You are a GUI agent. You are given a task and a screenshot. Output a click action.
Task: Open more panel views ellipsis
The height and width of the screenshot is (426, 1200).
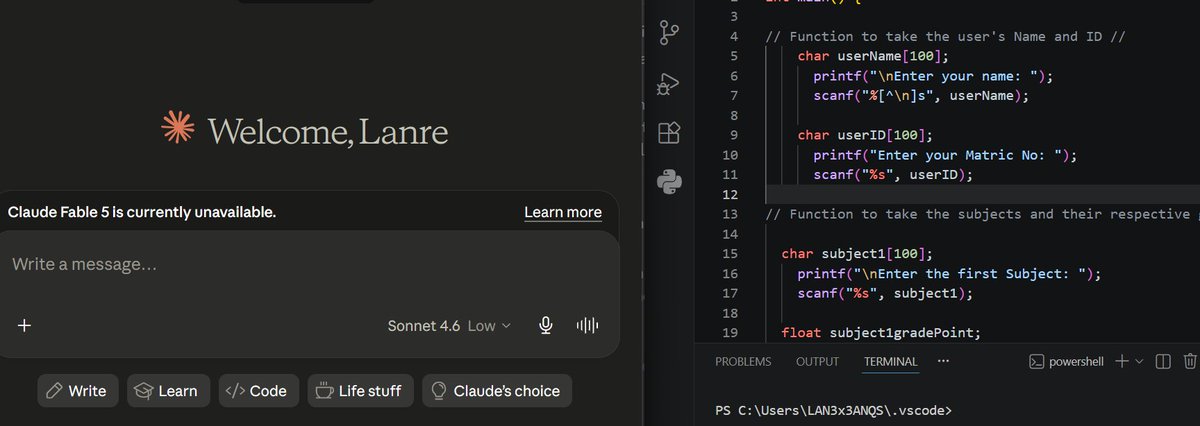pyautogui.click(x=943, y=361)
